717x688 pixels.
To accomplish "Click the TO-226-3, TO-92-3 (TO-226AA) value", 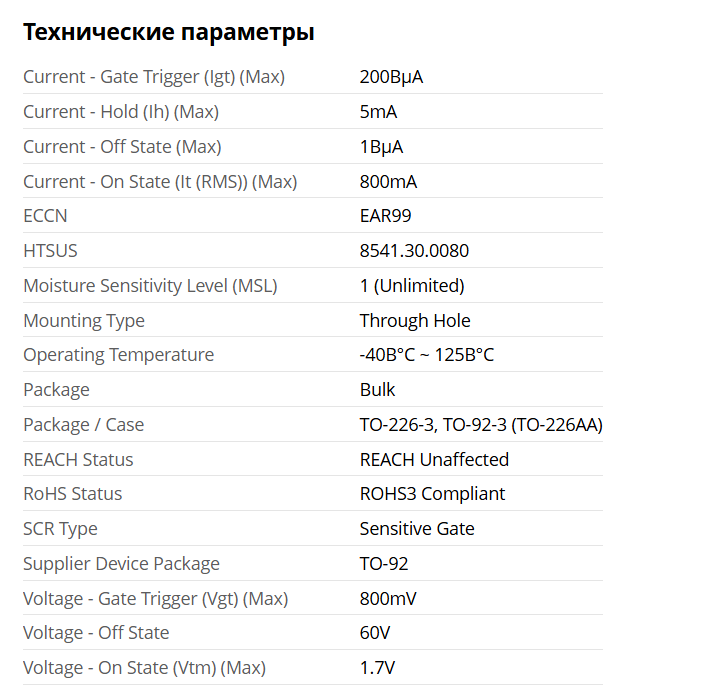I will click(x=481, y=425).
